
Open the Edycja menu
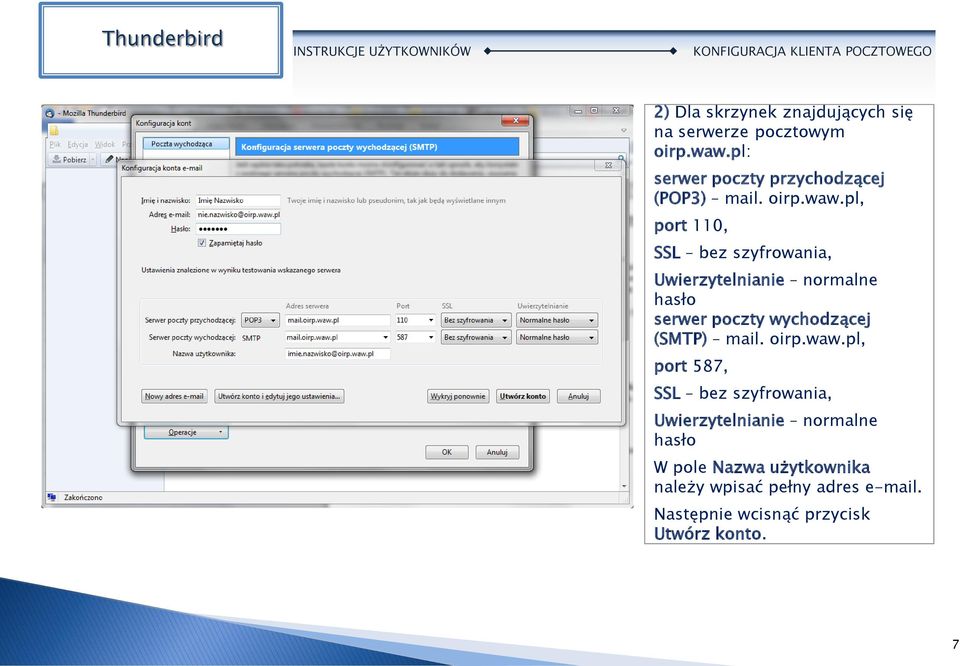(x=78, y=144)
